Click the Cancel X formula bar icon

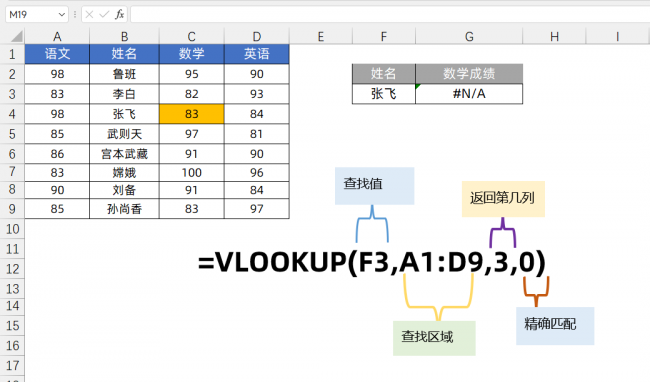[89, 15]
